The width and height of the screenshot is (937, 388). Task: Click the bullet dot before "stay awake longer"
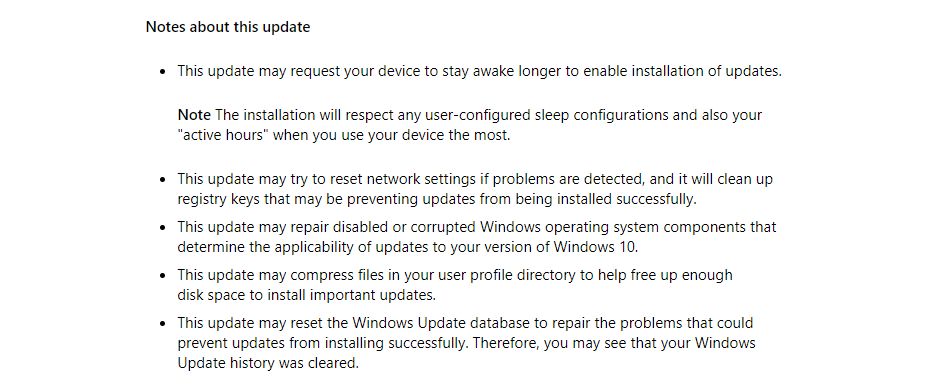click(x=163, y=72)
